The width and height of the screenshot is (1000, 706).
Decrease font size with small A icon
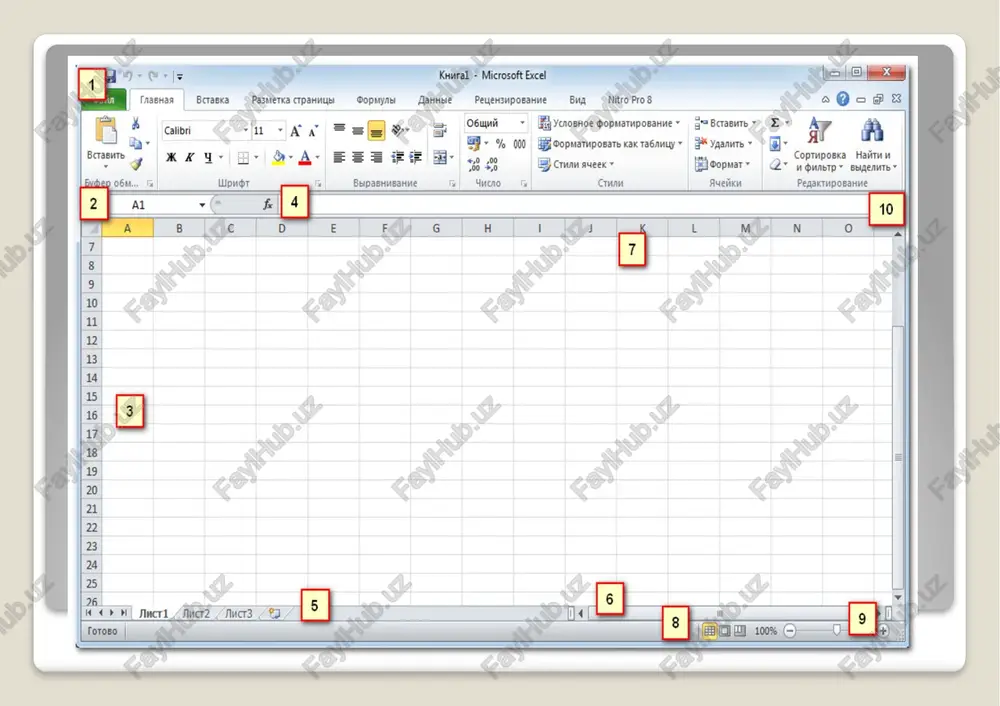click(312, 131)
